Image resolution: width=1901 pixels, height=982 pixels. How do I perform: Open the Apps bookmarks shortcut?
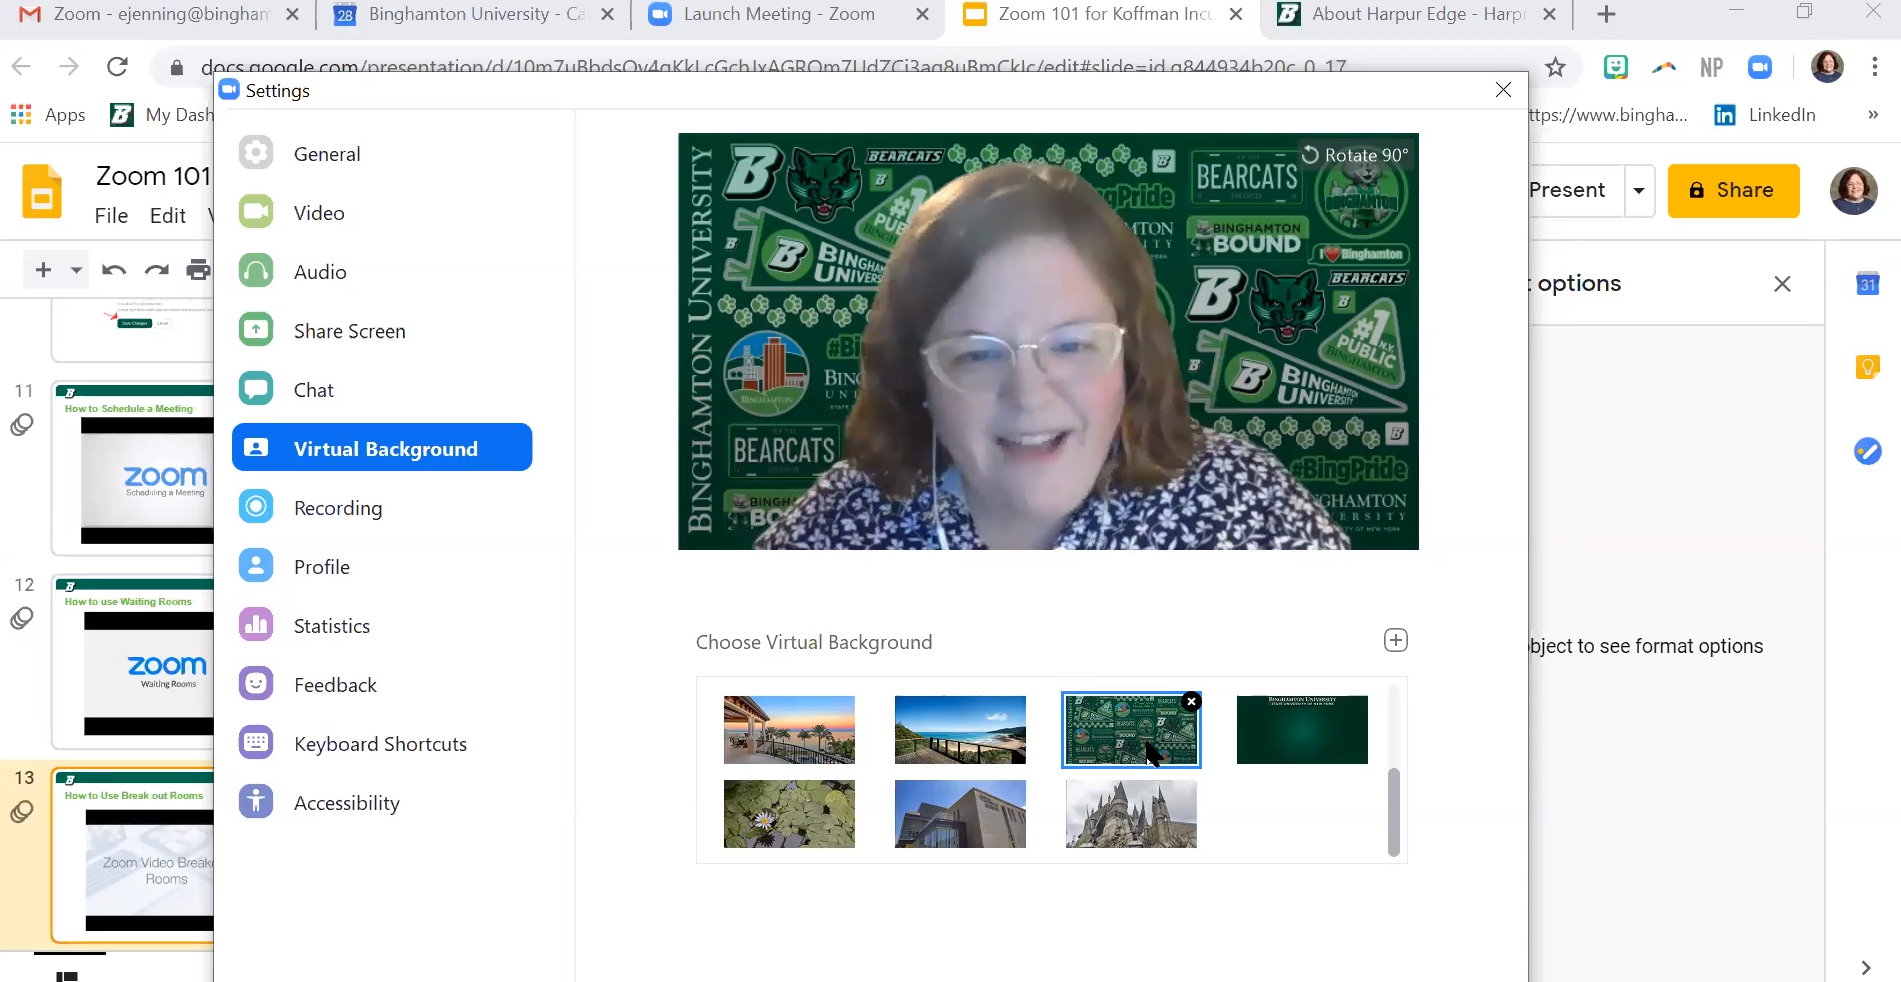pyautogui.click(x=48, y=115)
